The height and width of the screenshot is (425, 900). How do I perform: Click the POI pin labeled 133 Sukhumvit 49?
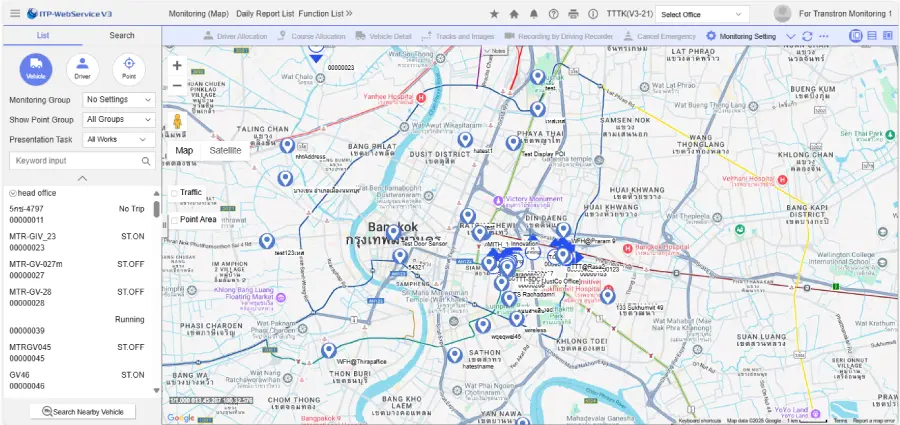coord(607,296)
